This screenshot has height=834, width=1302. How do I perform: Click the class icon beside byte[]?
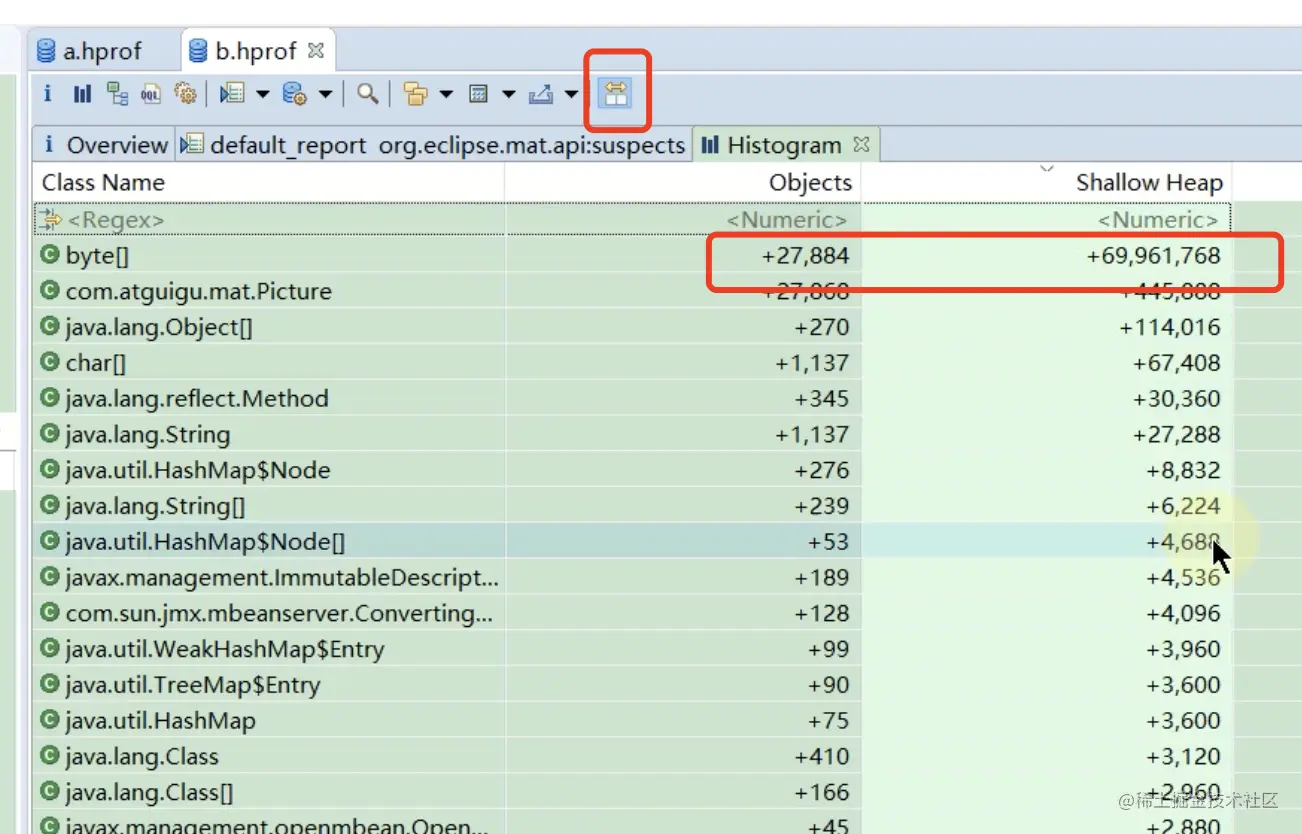click(49, 255)
